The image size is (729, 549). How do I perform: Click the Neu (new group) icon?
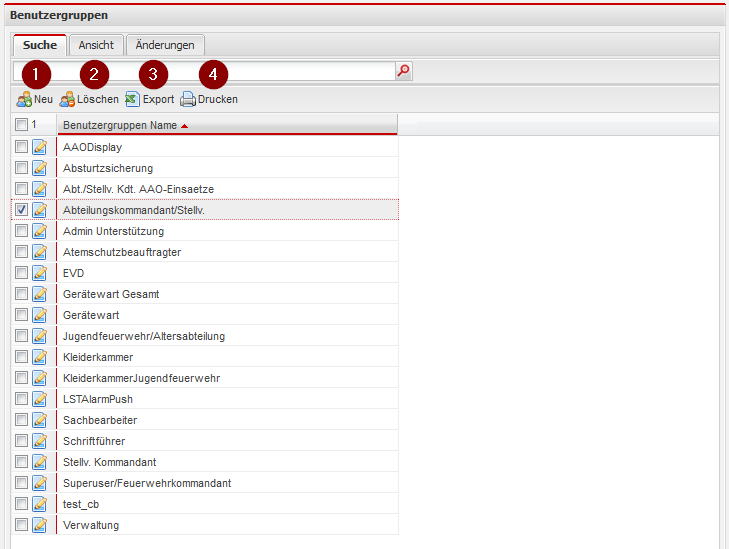click(23, 100)
